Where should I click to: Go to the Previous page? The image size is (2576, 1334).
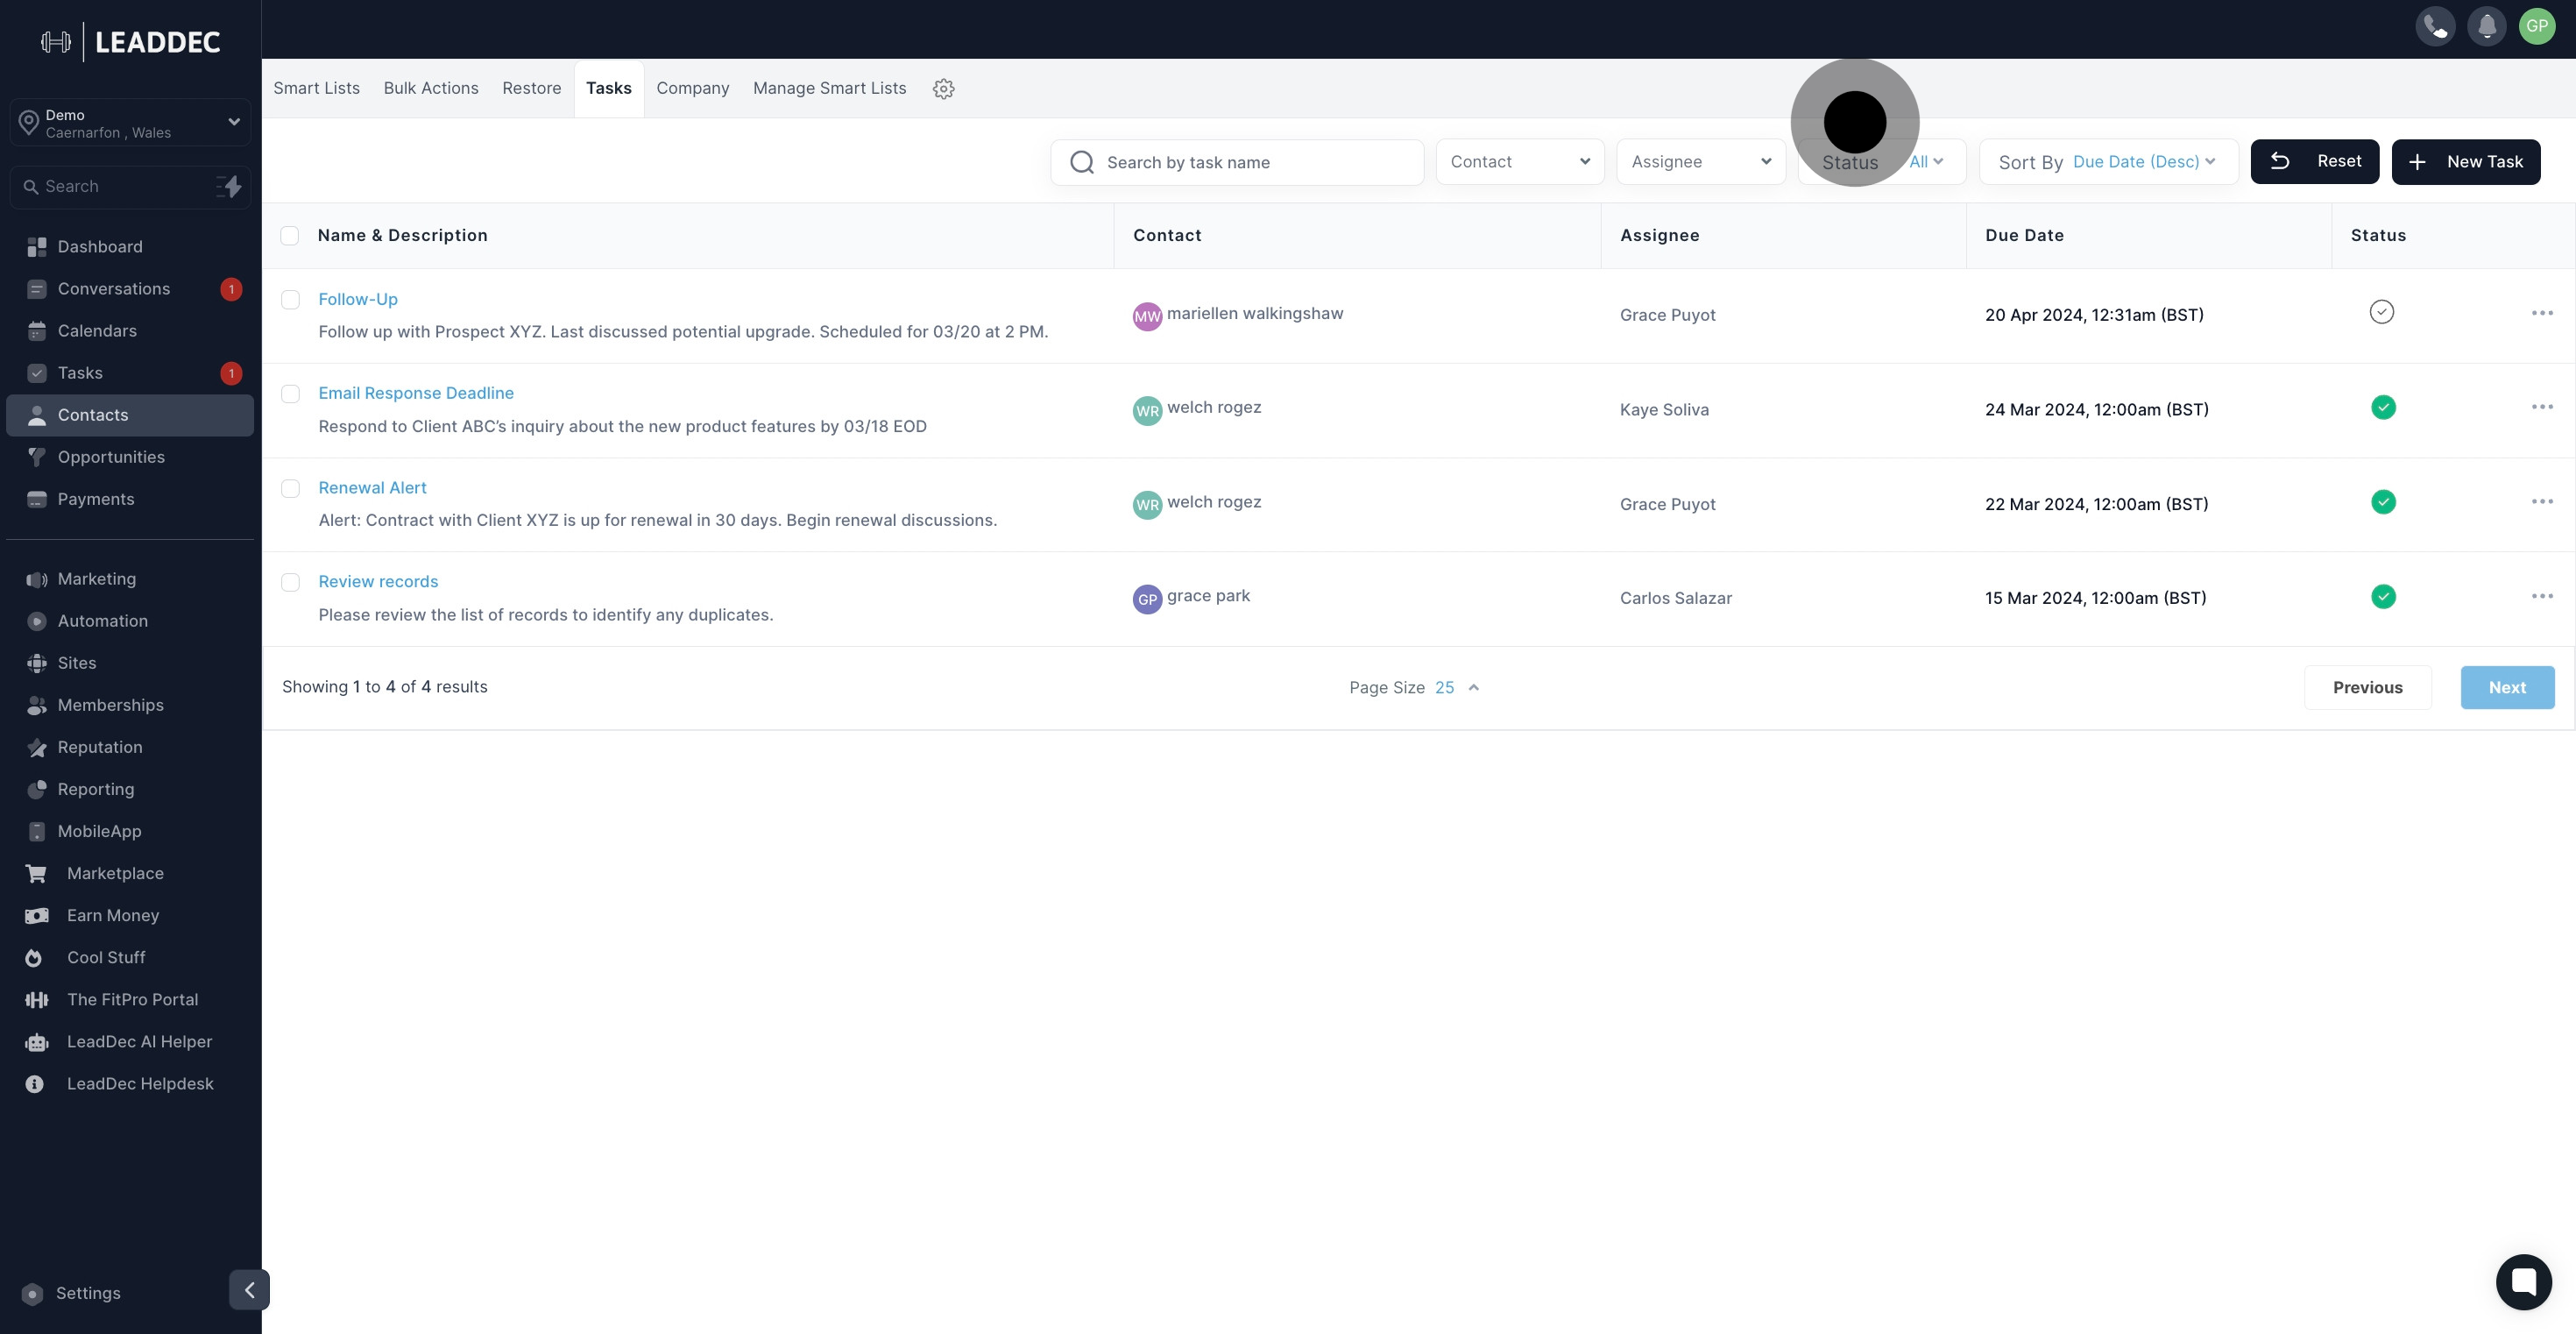point(2368,688)
